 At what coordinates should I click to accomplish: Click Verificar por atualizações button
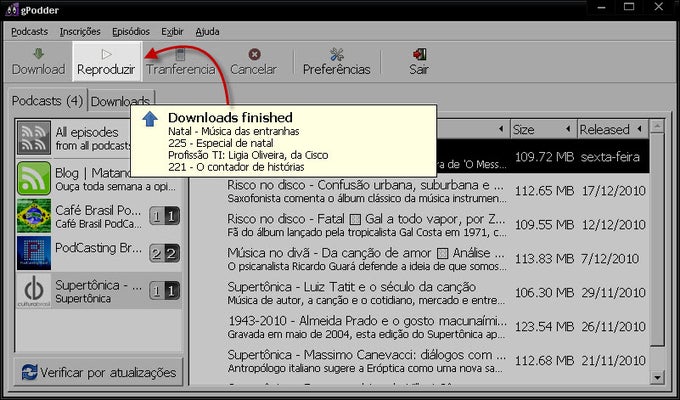[99, 372]
